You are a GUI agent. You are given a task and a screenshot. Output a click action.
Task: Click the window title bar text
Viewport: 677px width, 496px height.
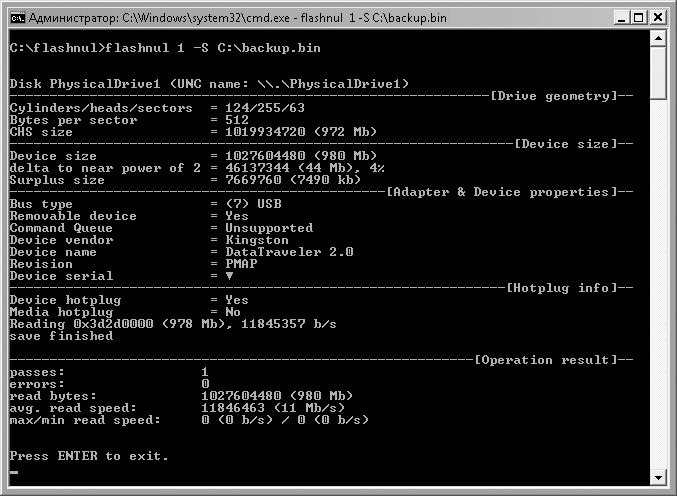(x=237, y=18)
